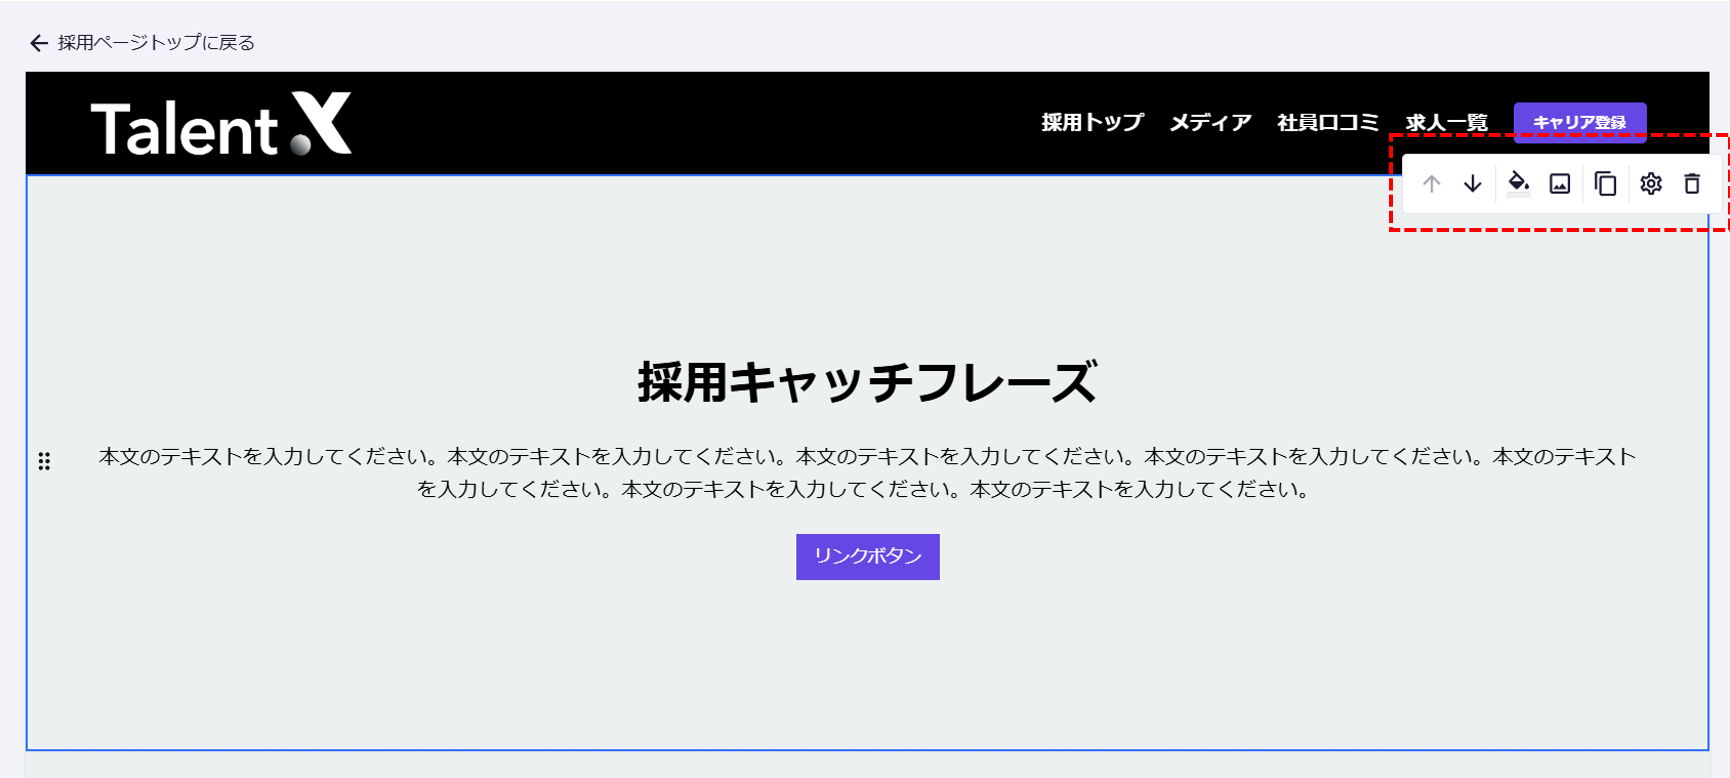
Task: Open section settings via the gear icon
Action: (1650, 184)
